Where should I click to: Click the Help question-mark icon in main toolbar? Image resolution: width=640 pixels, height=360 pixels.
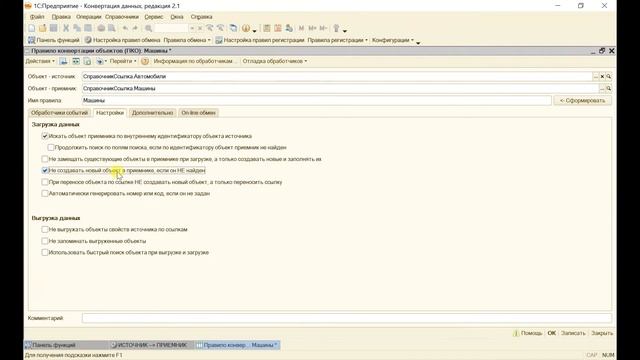pos(246,28)
